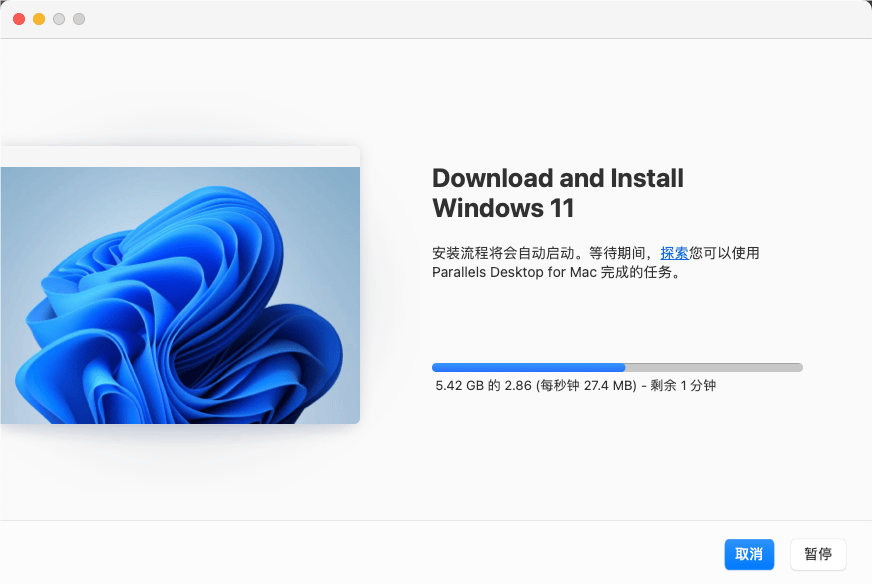Click the 取消 (Cancel) button
The image size is (872, 584).
(x=749, y=554)
